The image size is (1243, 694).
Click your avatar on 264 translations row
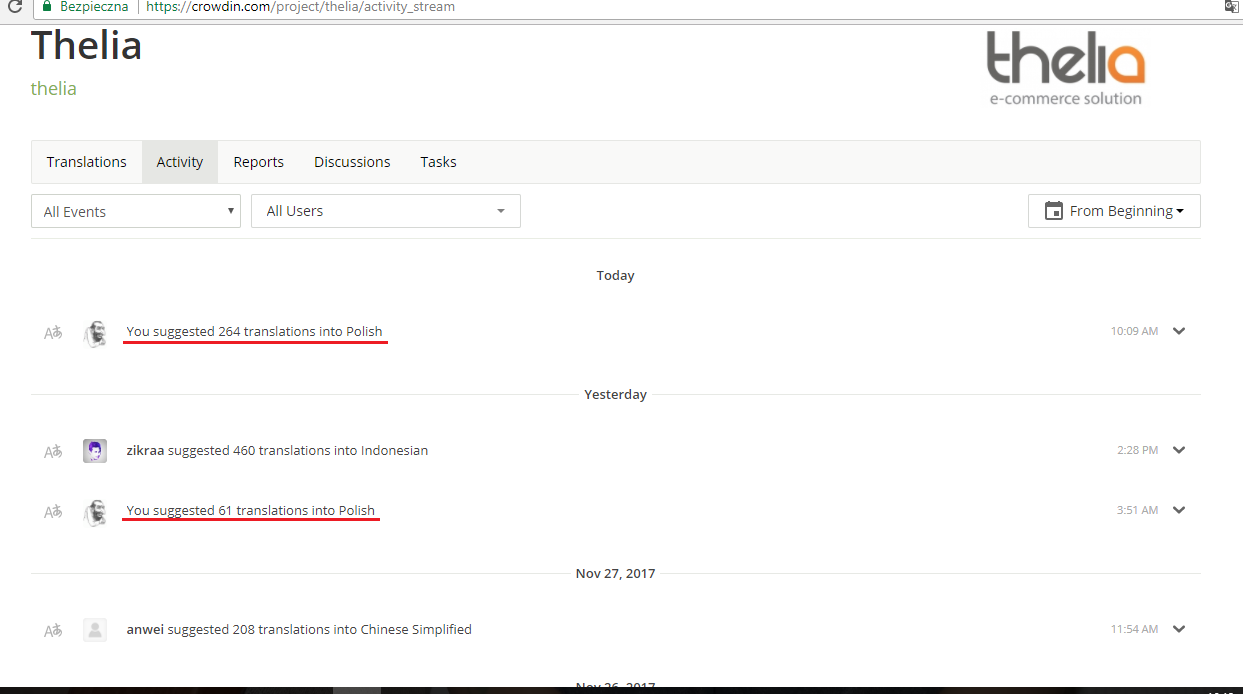pyautogui.click(x=95, y=333)
